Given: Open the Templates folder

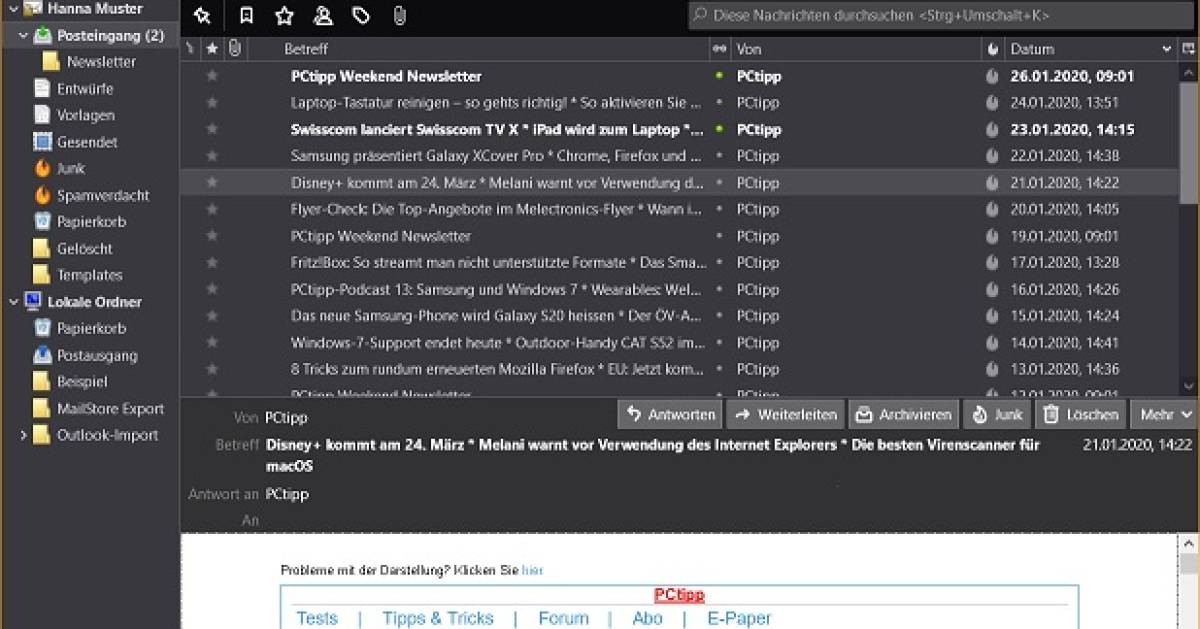Looking at the screenshot, I should click(89, 275).
